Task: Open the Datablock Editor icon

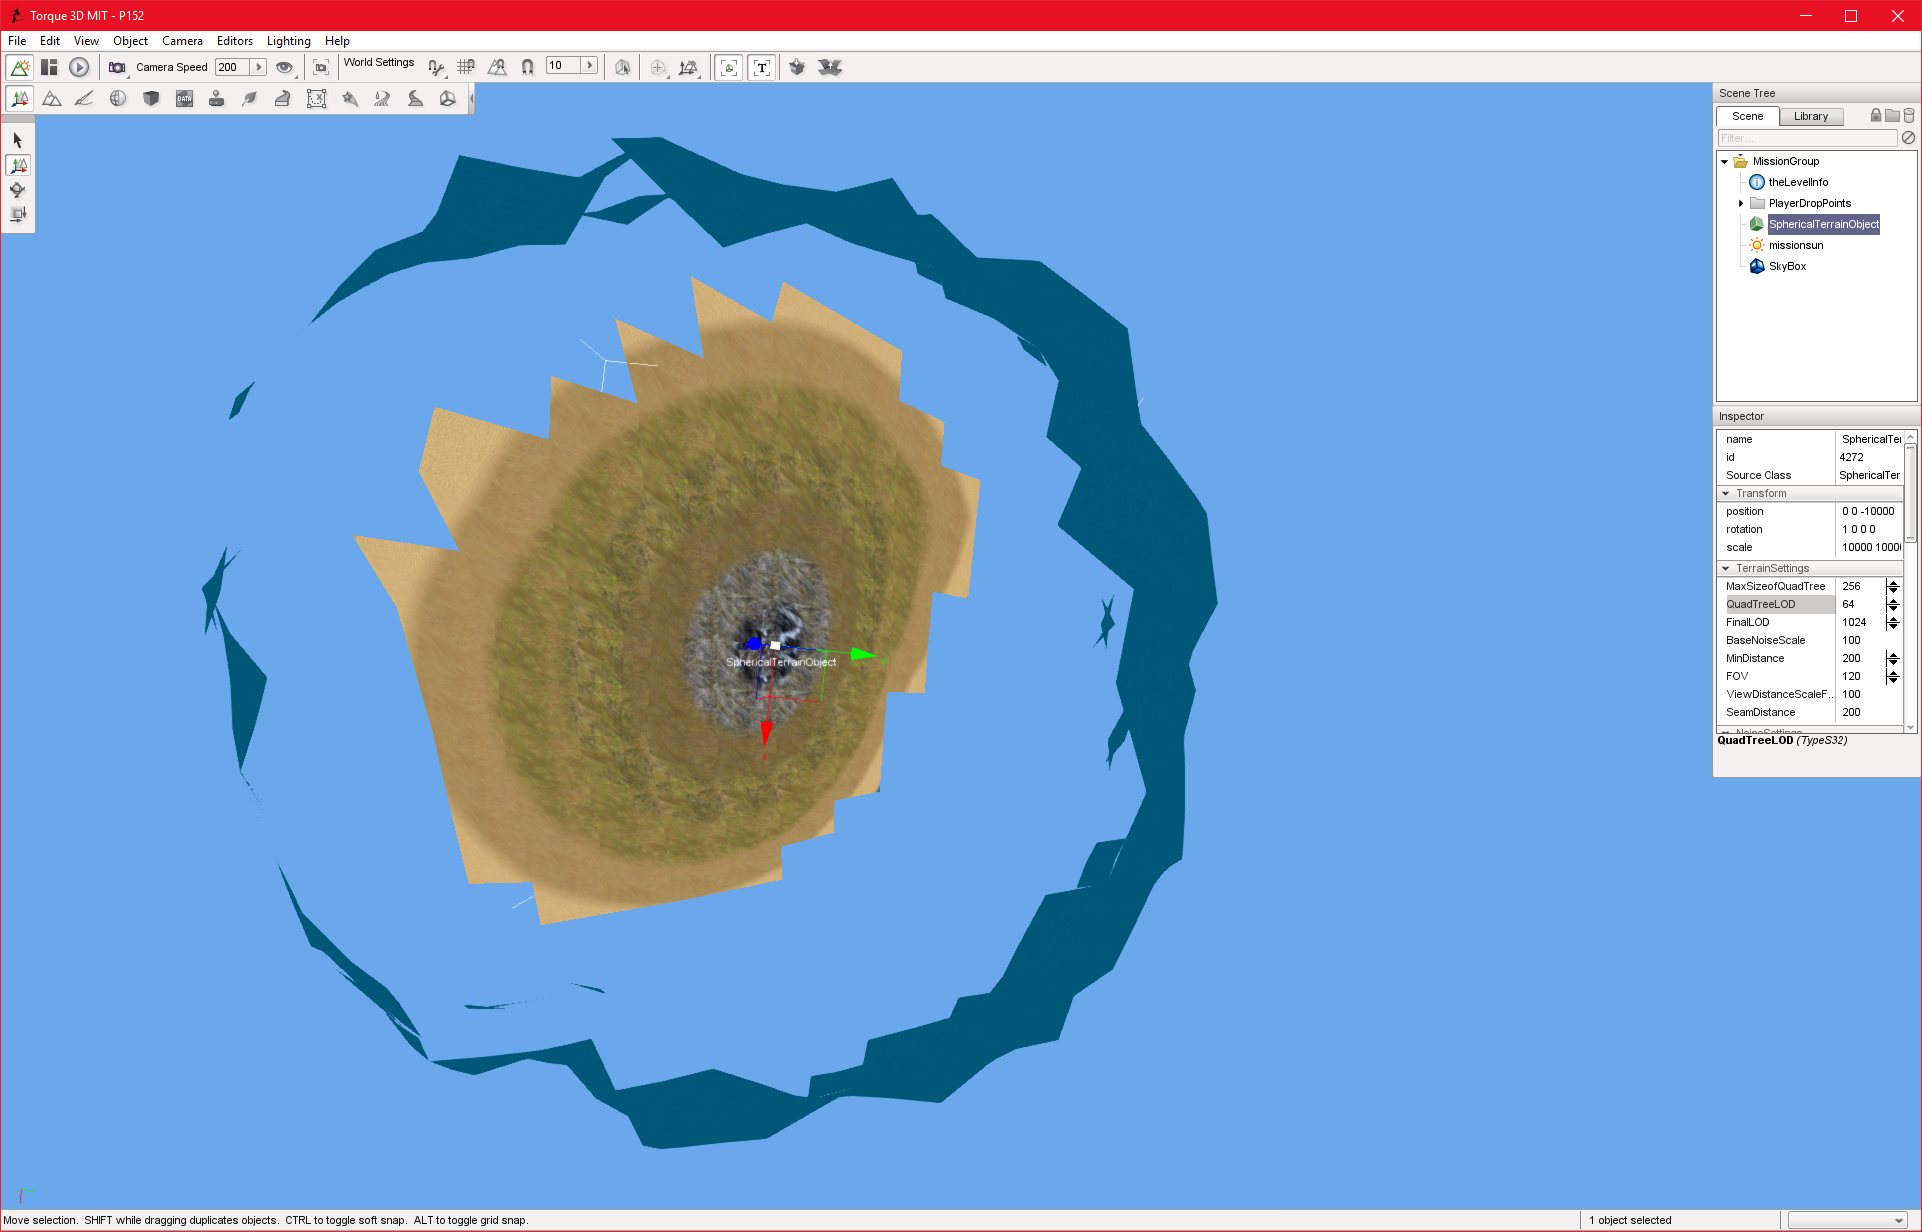Action: (x=184, y=98)
